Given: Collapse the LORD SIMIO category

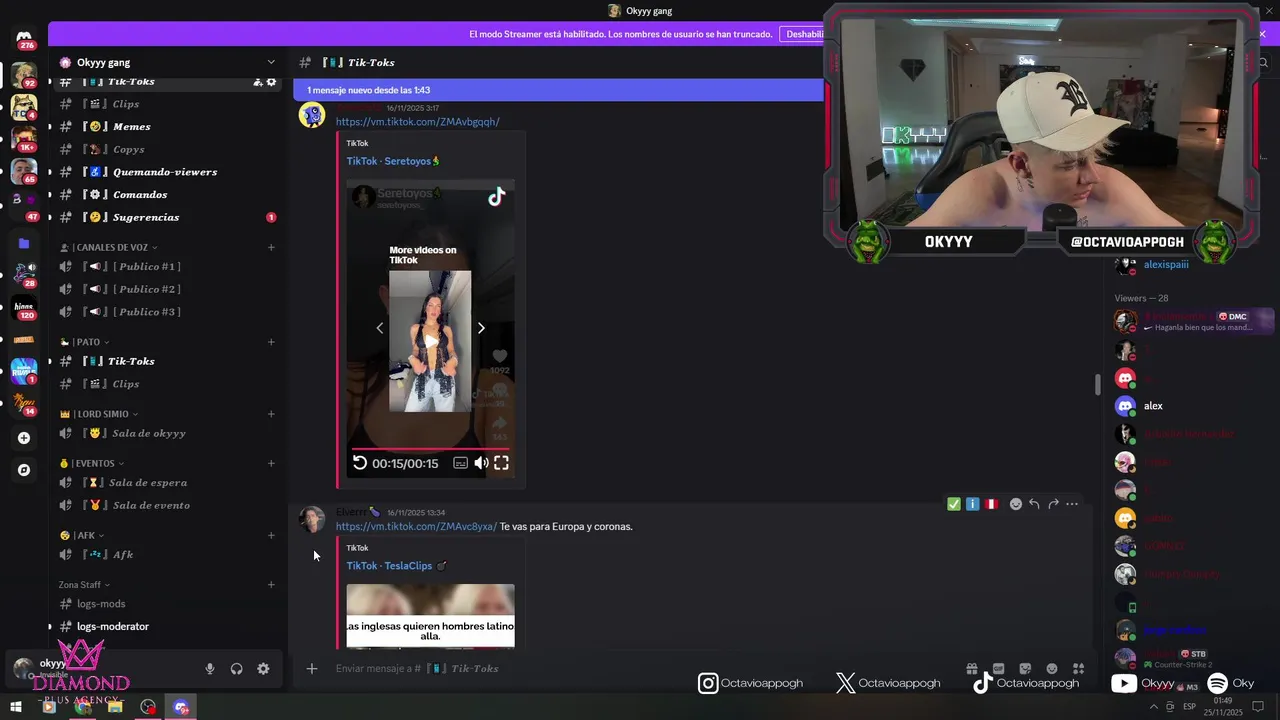Looking at the screenshot, I should (99, 414).
